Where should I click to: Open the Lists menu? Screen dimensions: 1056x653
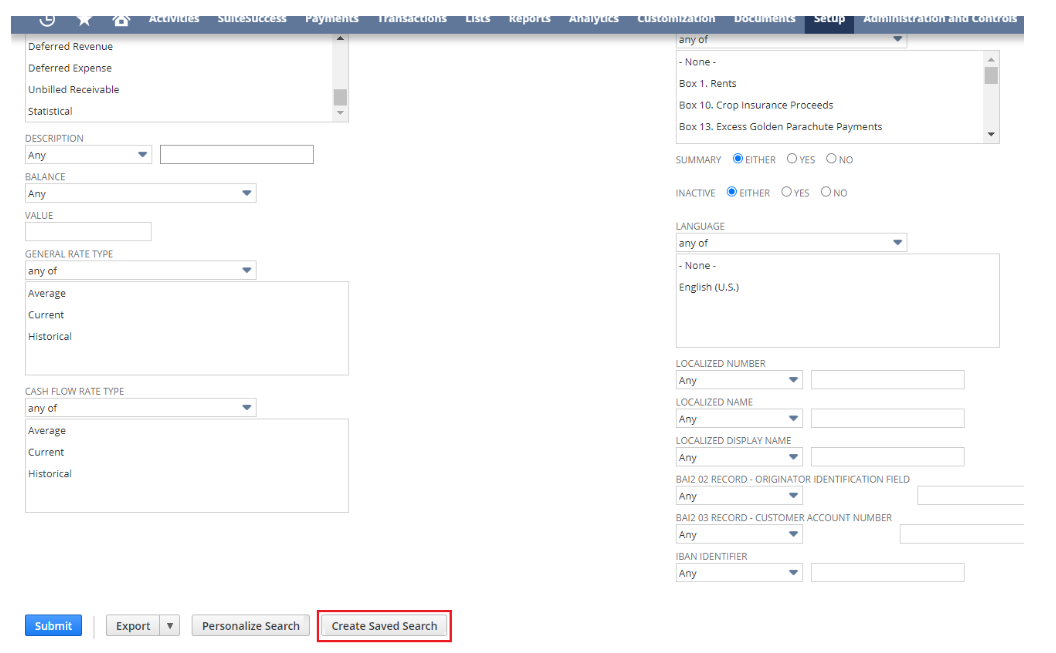(x=477, y=20)
